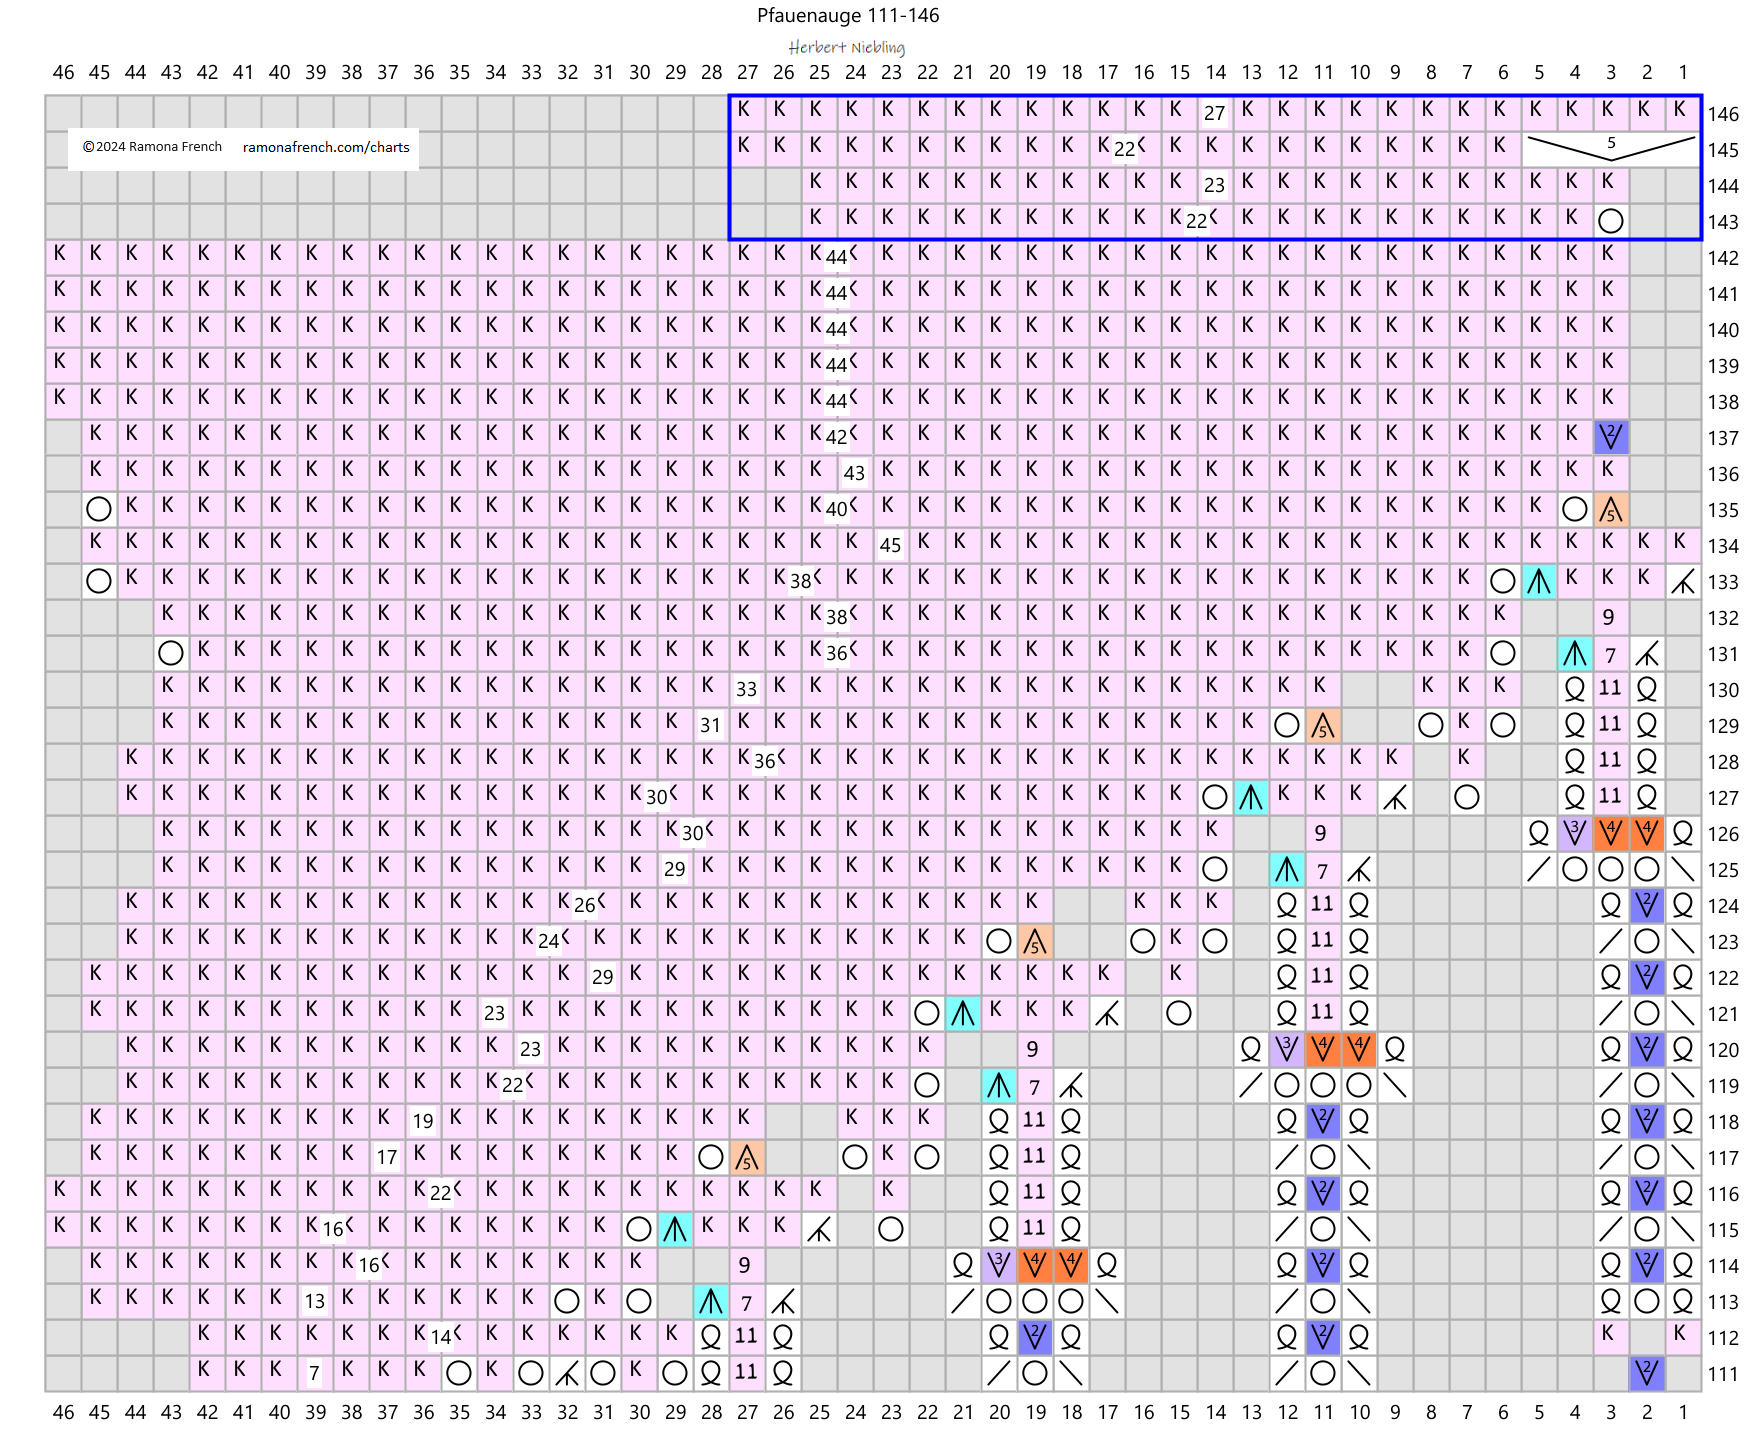Screen dimensions: 1746x1436
Task: Click the Pfauenauge 111-146 chart title
Action: click(x=847, y=15)
